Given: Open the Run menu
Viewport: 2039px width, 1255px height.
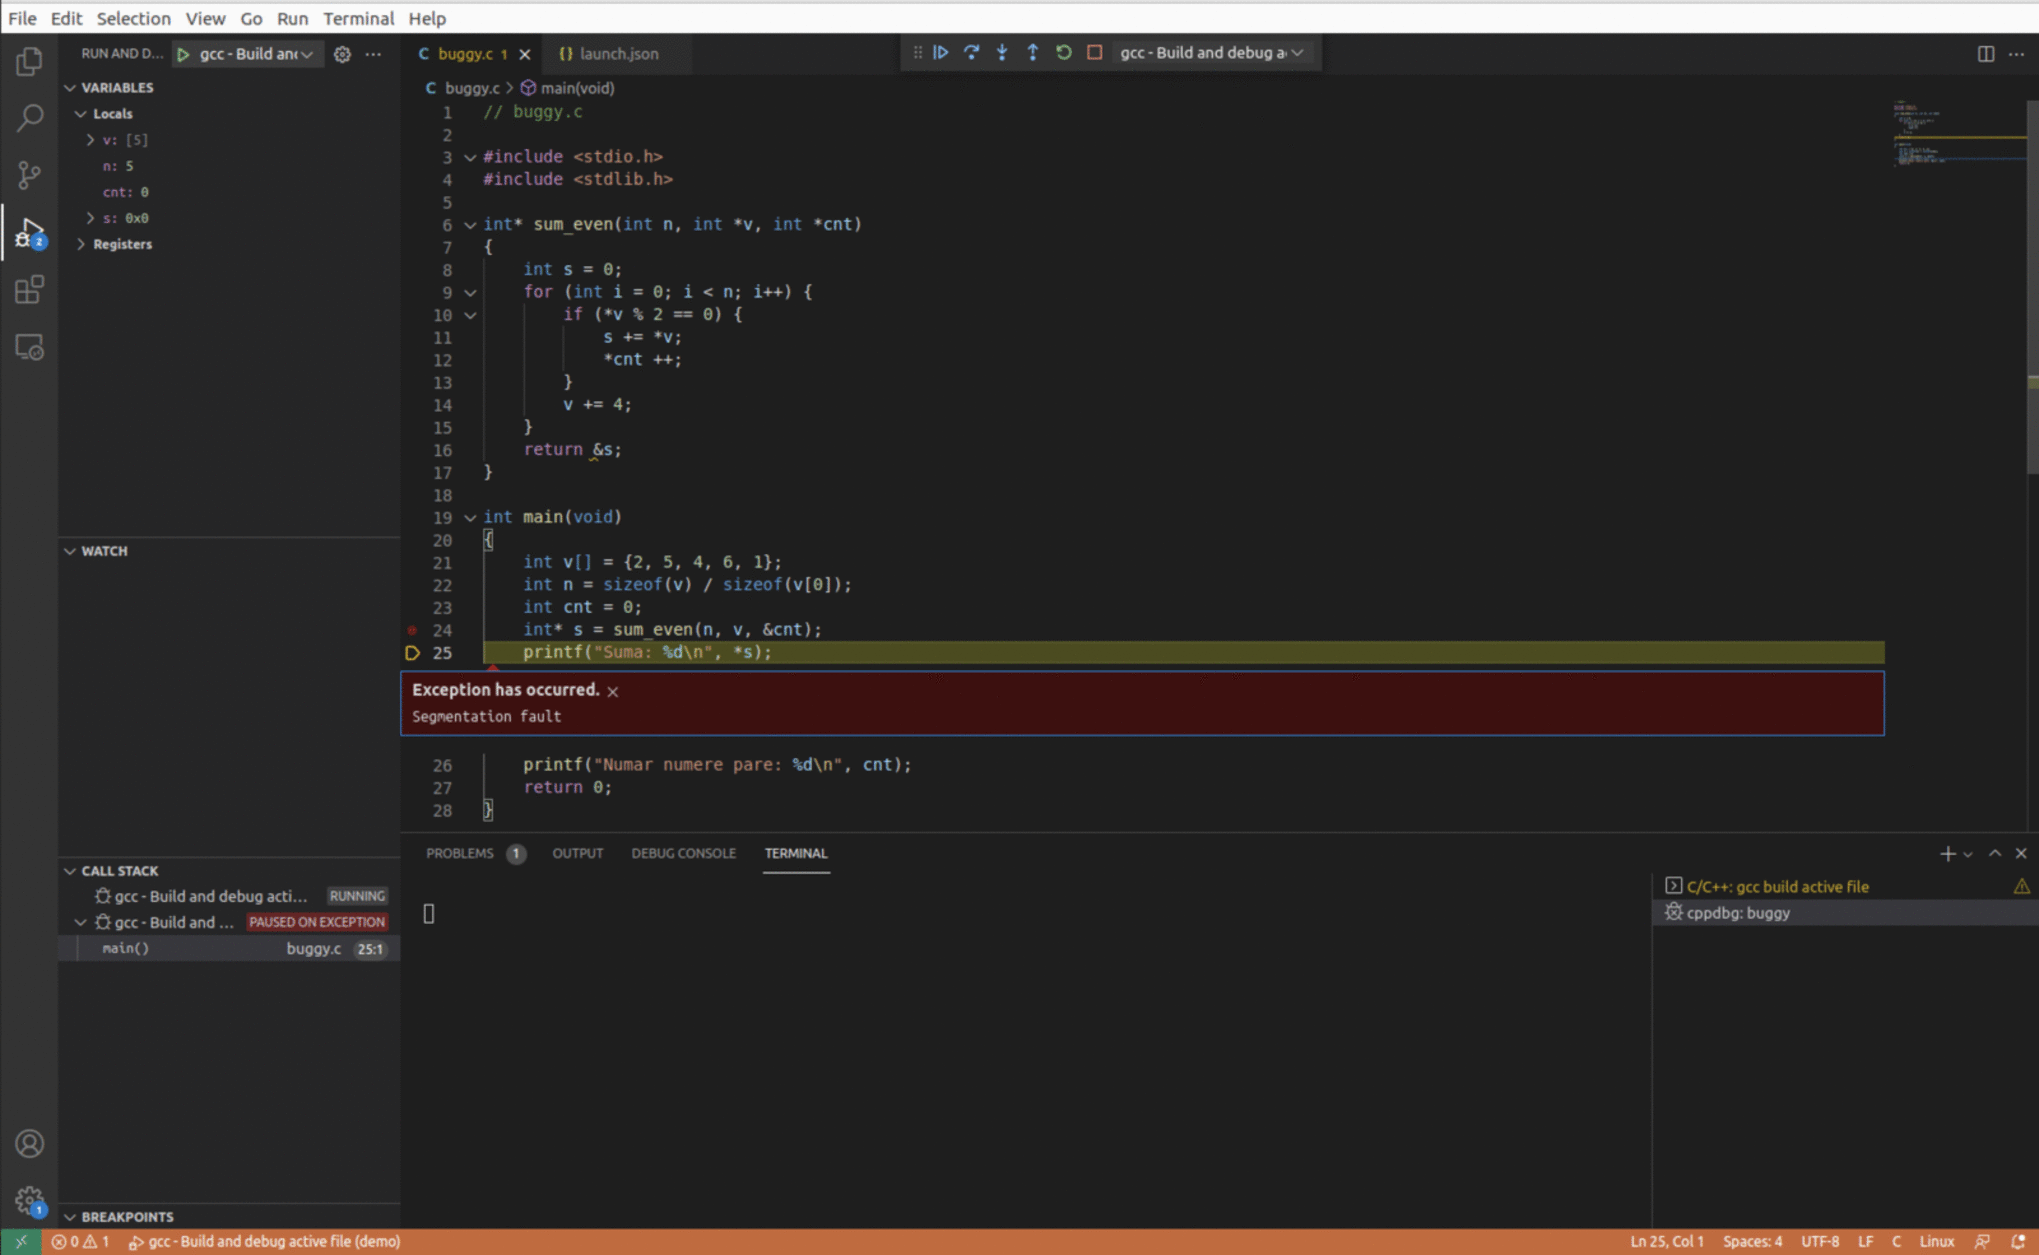Looking at the screenshot, I should pos(292,18).
